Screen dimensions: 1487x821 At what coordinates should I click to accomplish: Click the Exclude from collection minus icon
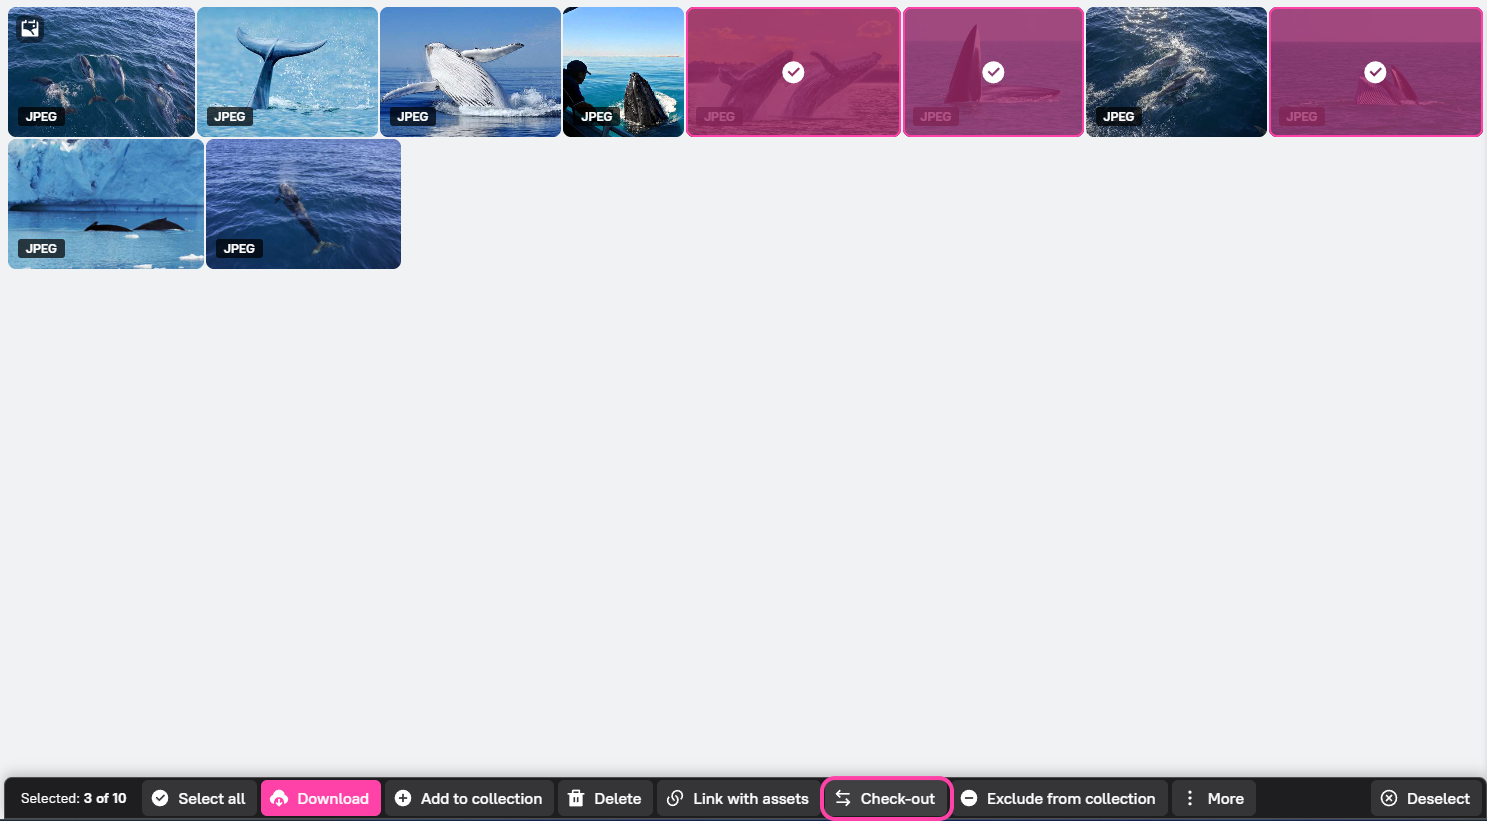(968, 798)
